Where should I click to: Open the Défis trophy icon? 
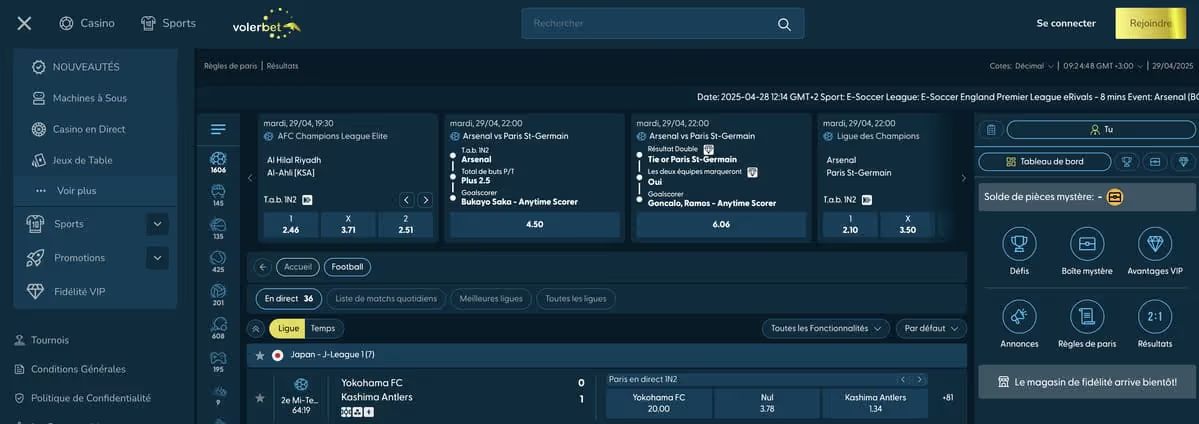1019,244
